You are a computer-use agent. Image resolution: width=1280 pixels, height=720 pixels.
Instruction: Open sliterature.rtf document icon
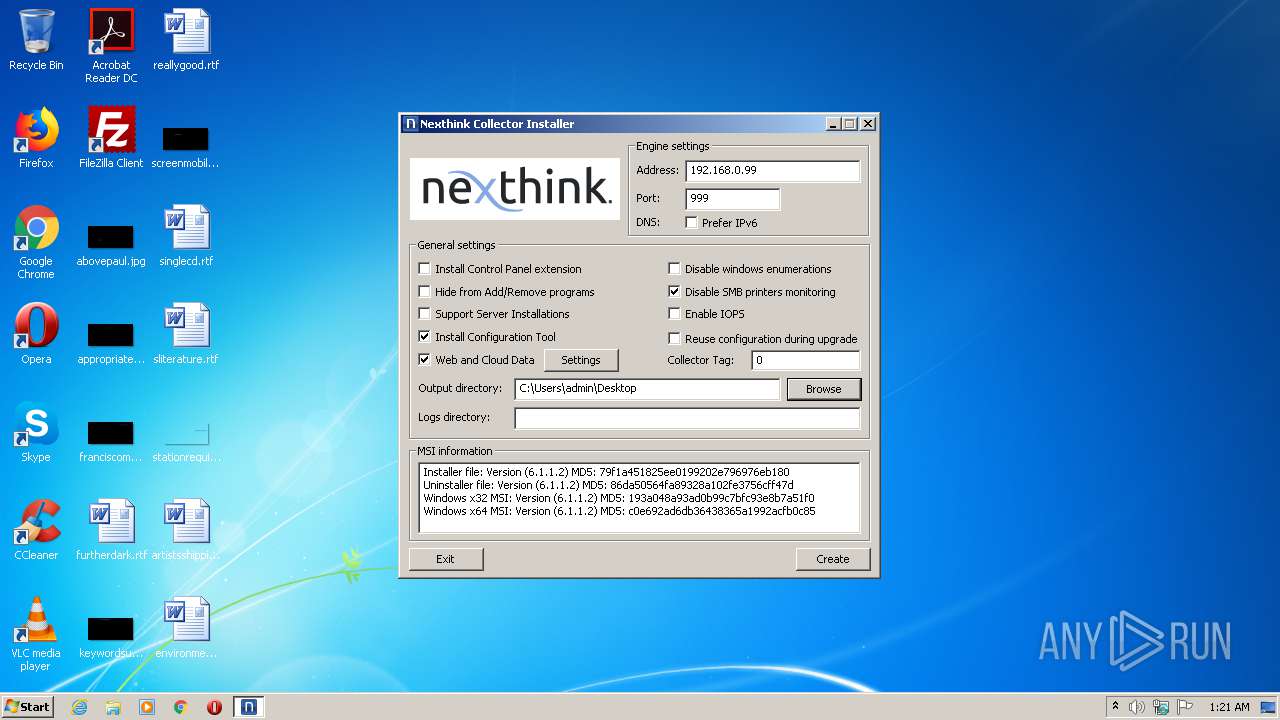[x=186, y=334]
